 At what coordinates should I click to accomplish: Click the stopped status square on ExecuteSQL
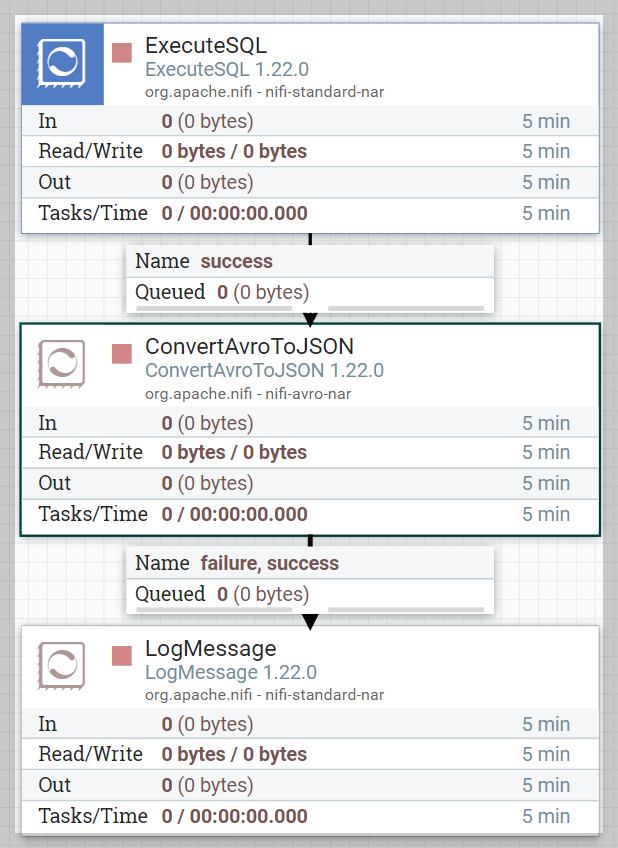tap(122, 53)
